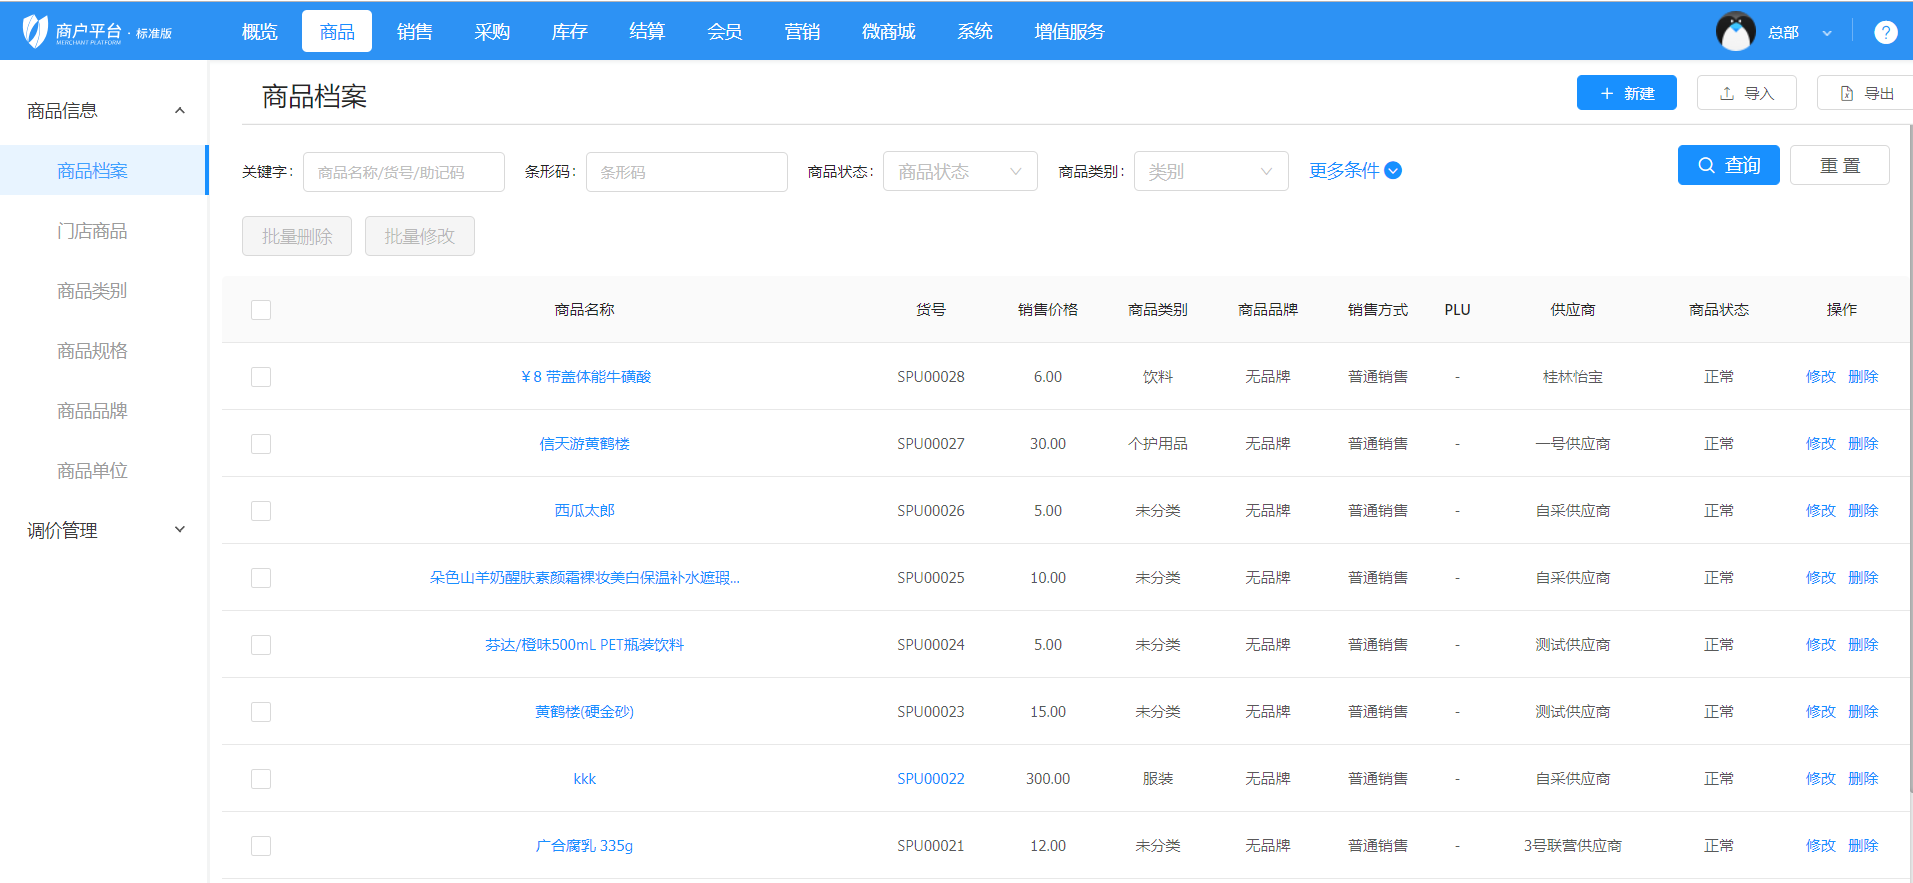Click 修改 for product SPU00028

[x=1820, y=377]
